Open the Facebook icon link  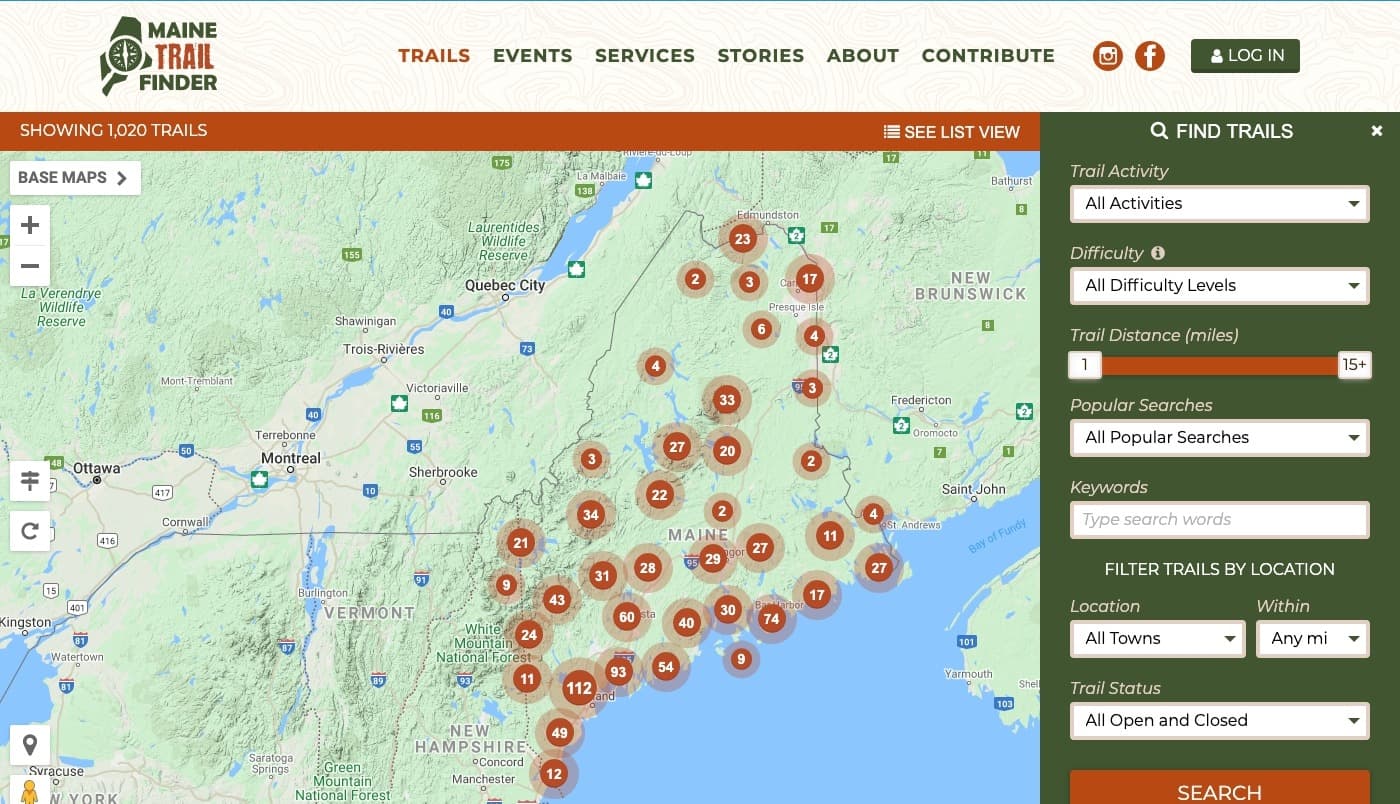point(1149,56)
